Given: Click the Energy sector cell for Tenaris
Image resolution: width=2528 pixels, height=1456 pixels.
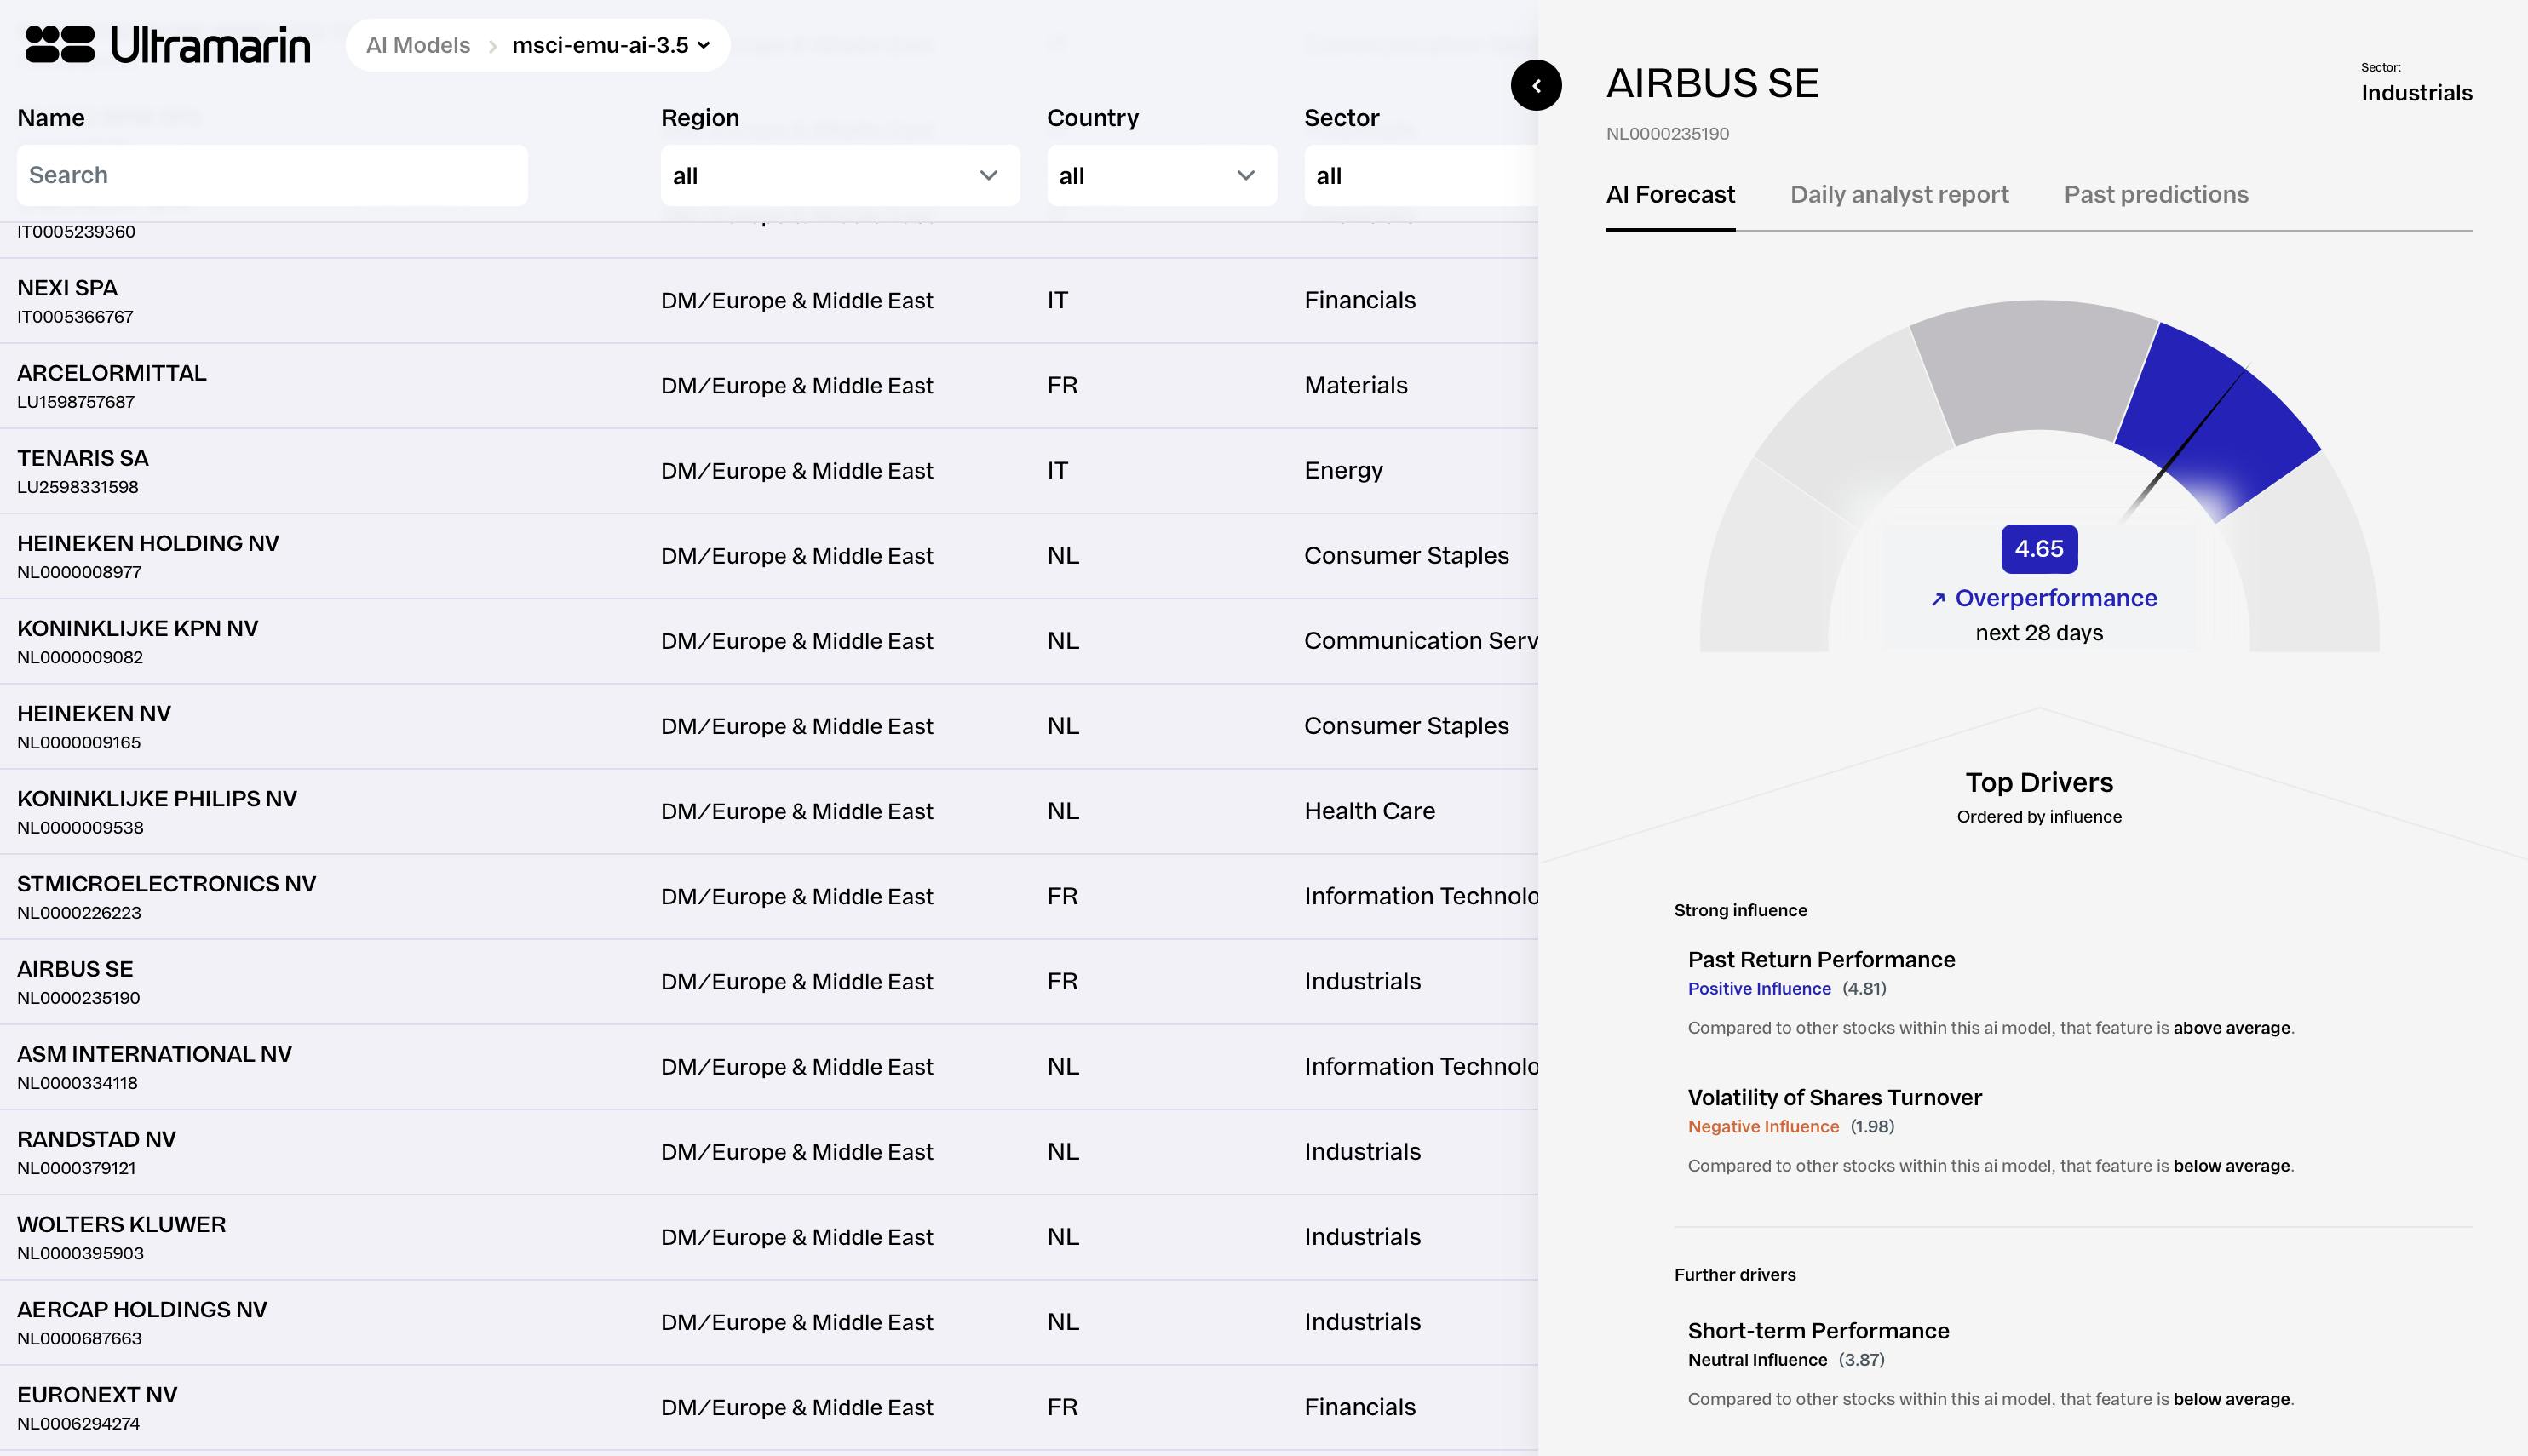Looking at the screenshot, I should tap(1343, 471).
